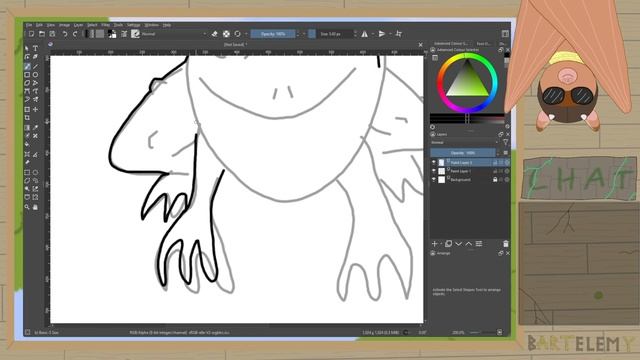Move the layer down
Image resolution: width=640 pixels, height=360 pixels.
(459, 244)
